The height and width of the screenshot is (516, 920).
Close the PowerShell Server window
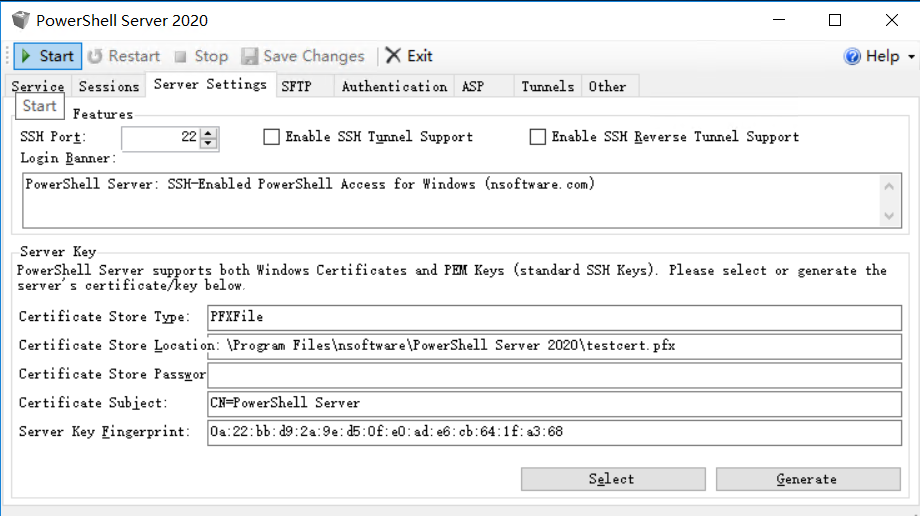(891, 20)
